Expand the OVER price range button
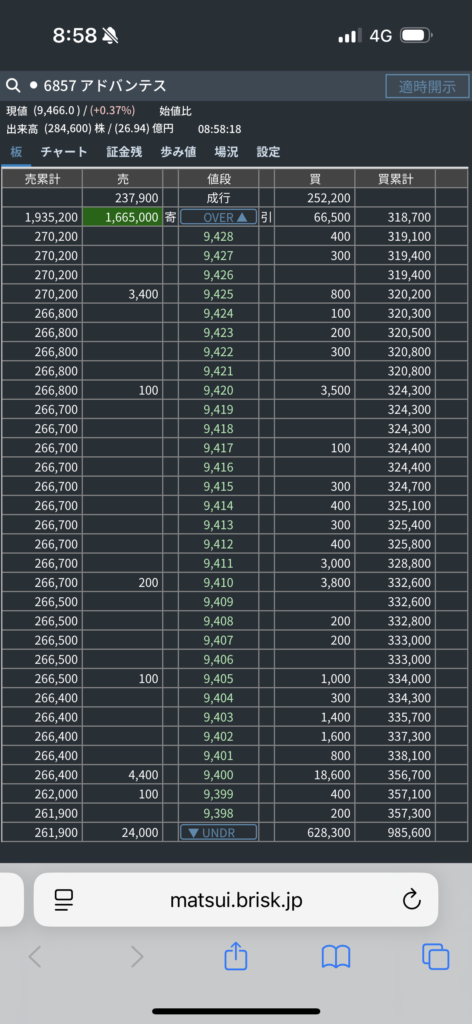 click(219, 217)
